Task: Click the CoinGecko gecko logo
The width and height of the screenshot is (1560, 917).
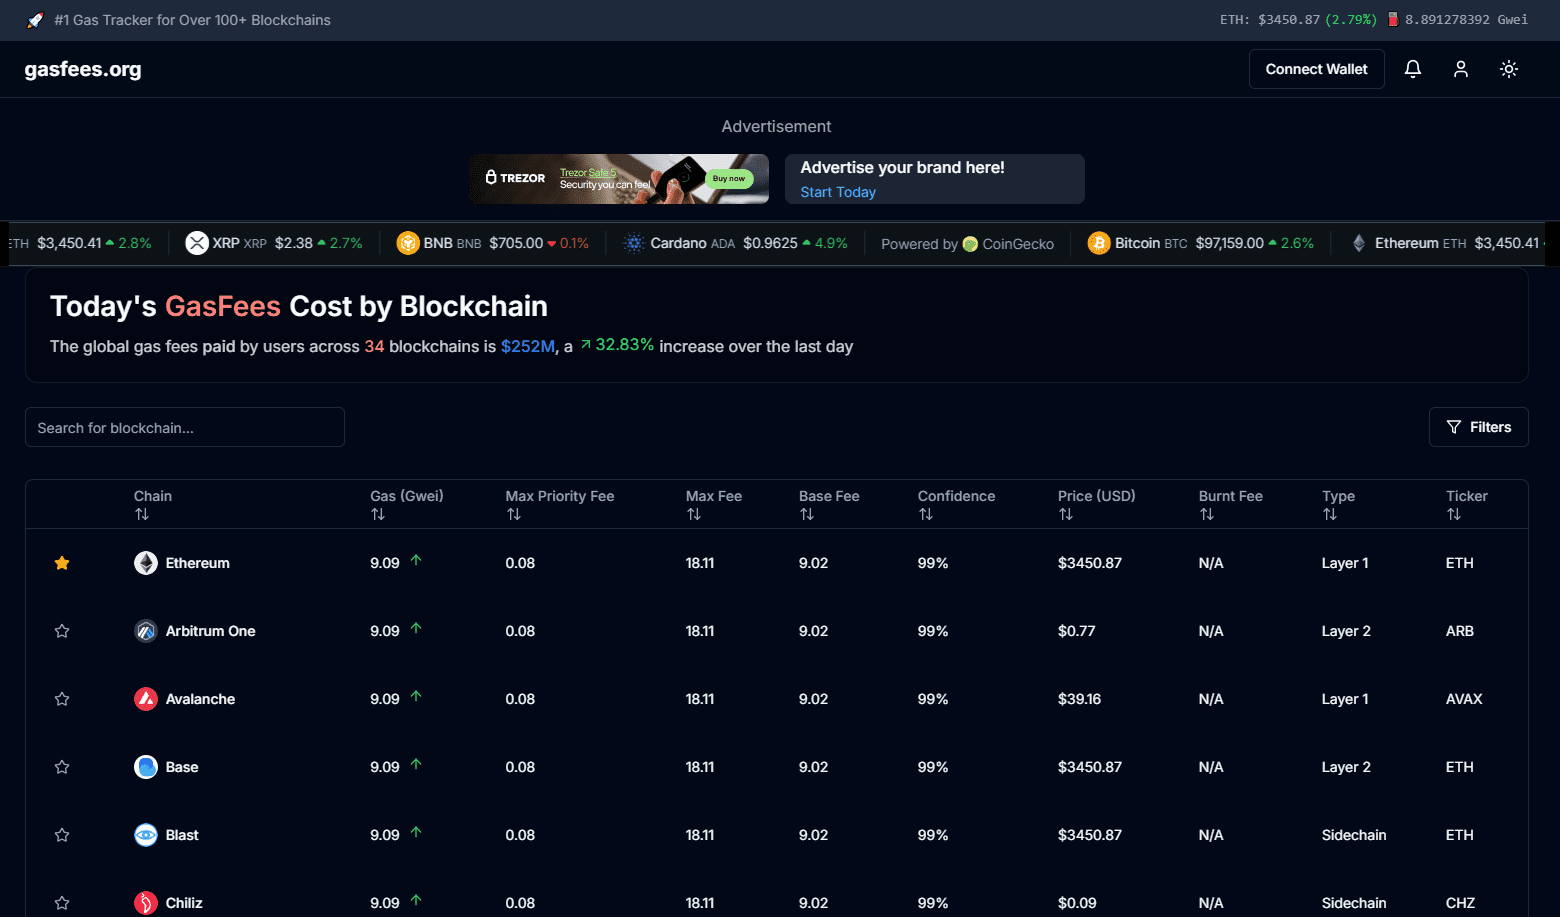Action: (970, 244)
